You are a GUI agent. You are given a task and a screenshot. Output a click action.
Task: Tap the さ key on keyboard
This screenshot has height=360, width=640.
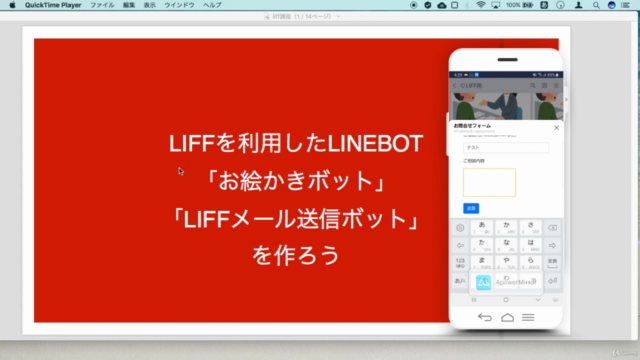531,228
